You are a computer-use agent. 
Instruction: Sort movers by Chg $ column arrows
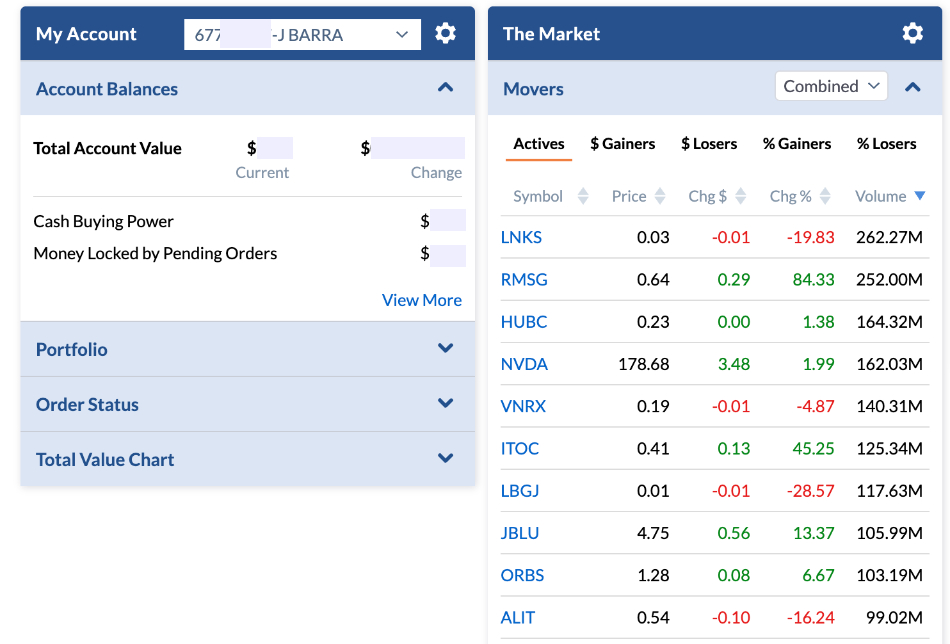tap(741, 197)
